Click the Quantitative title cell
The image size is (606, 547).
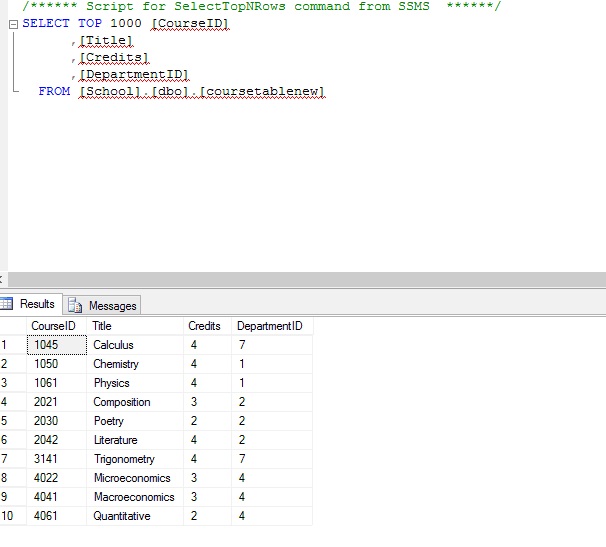pyautogui.click(x=135, y=516)
